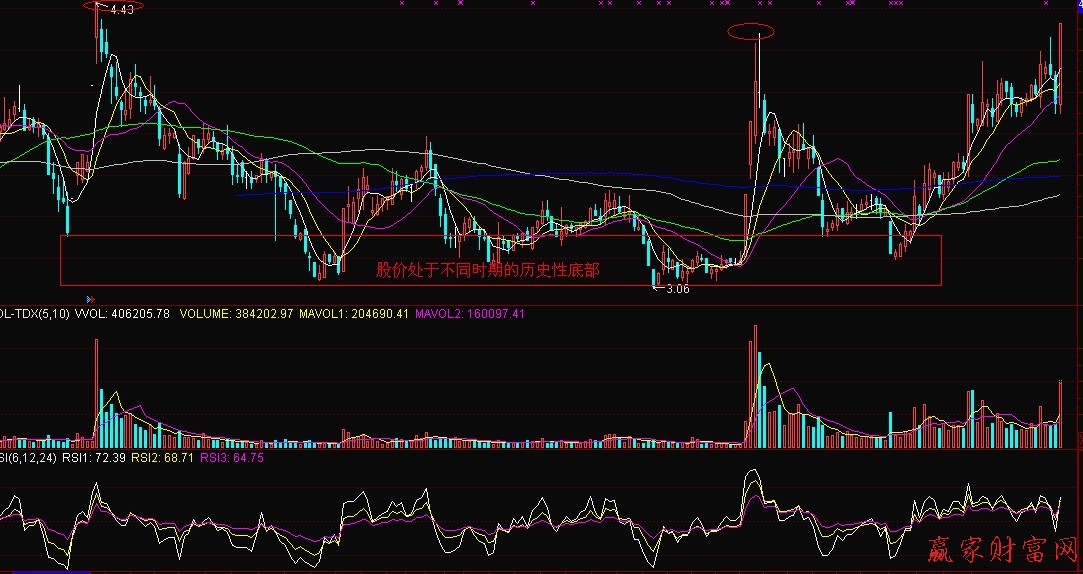Viewport: 1083px width, 574px height.
Task: Click the small x icon at right edge of volume panel
Action: click(1079, 440)
